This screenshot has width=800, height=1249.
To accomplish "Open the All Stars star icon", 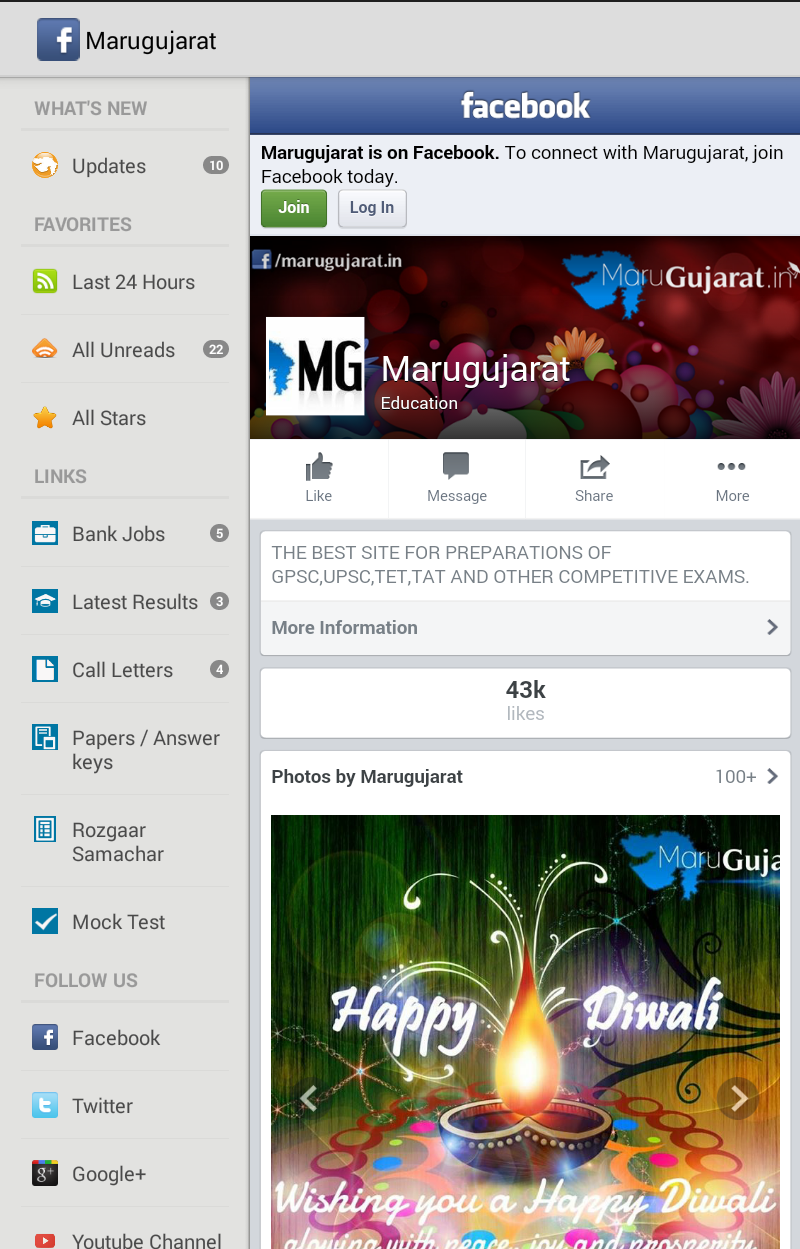I will pos(45,418).
